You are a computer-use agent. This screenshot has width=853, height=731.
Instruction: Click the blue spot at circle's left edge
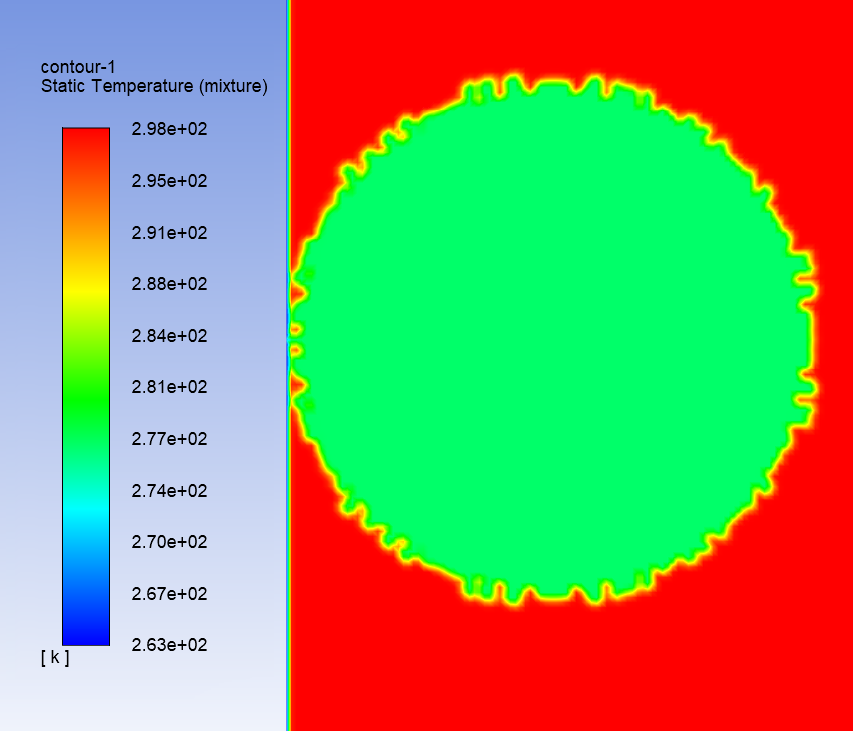pos(290,340)
